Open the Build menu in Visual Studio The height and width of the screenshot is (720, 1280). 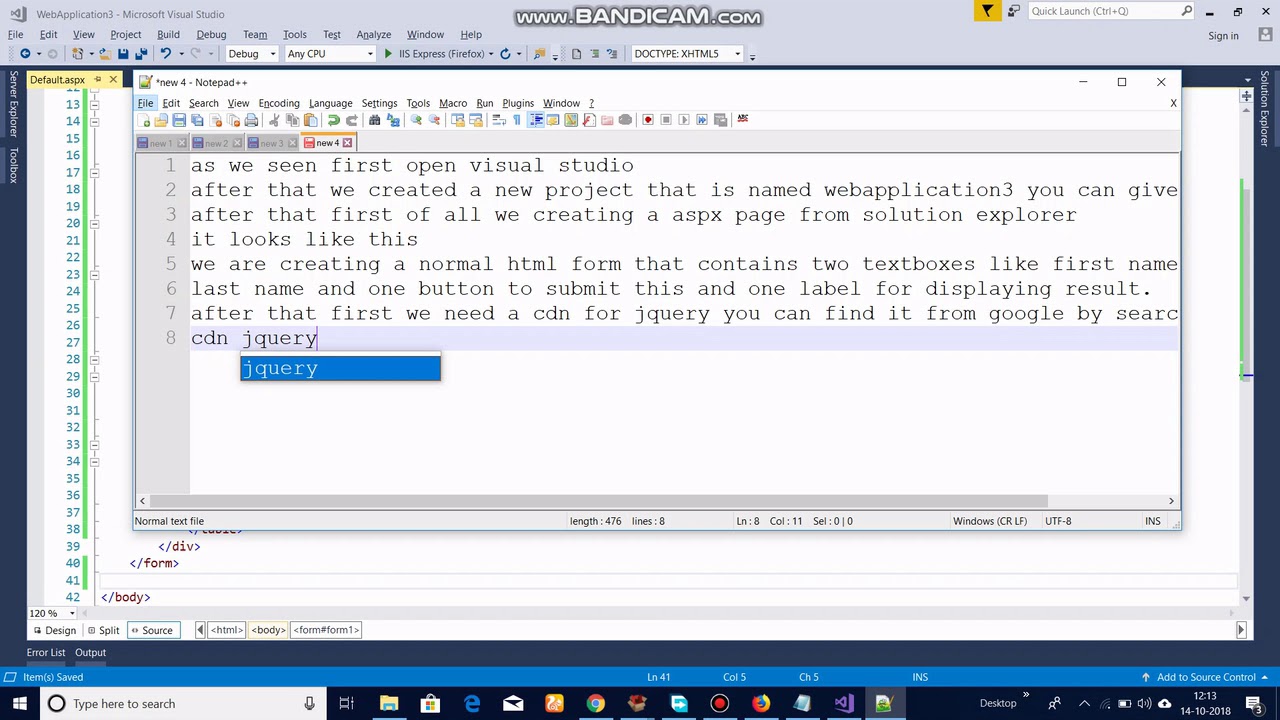168,34
